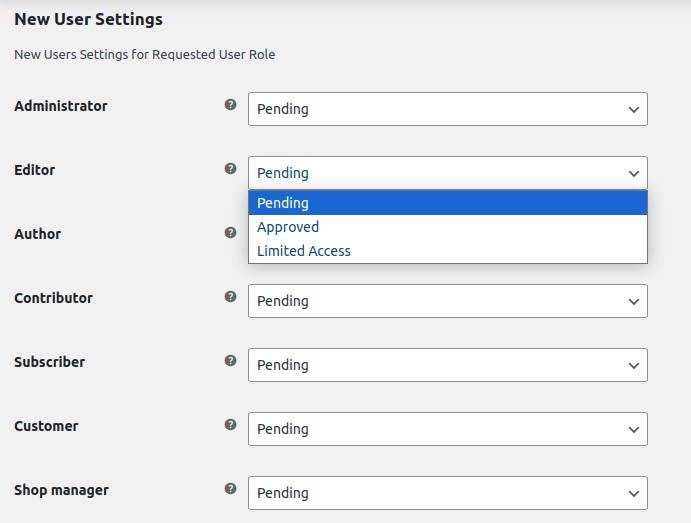The width and height of the screenshot is (691, 523).
Task: Click the Shop manager dropdown chevron arrow
Action: (634, 493)
